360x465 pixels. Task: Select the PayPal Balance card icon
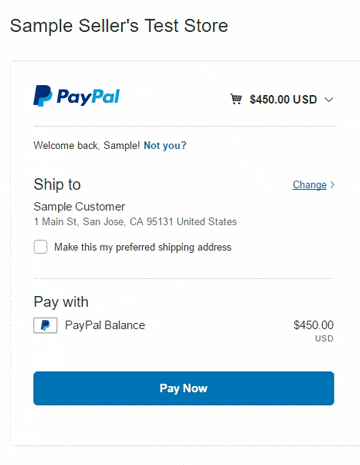coord(45,325)
